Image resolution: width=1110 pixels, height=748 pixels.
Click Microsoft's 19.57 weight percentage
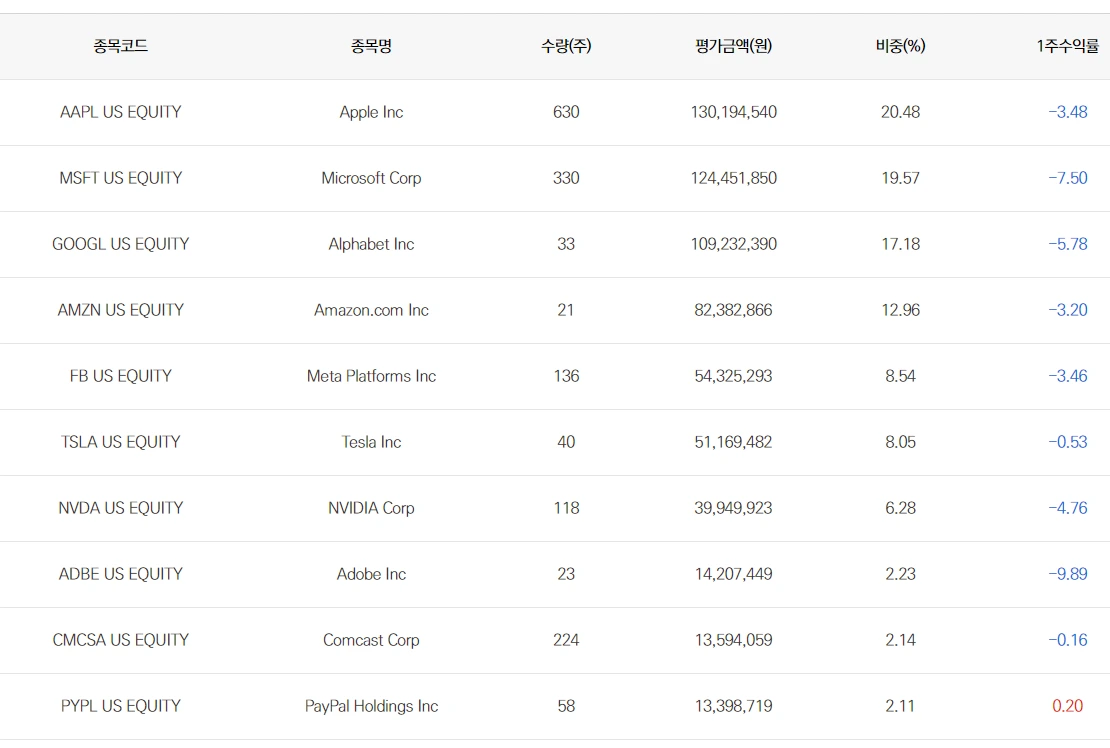(x=900, y=178)
